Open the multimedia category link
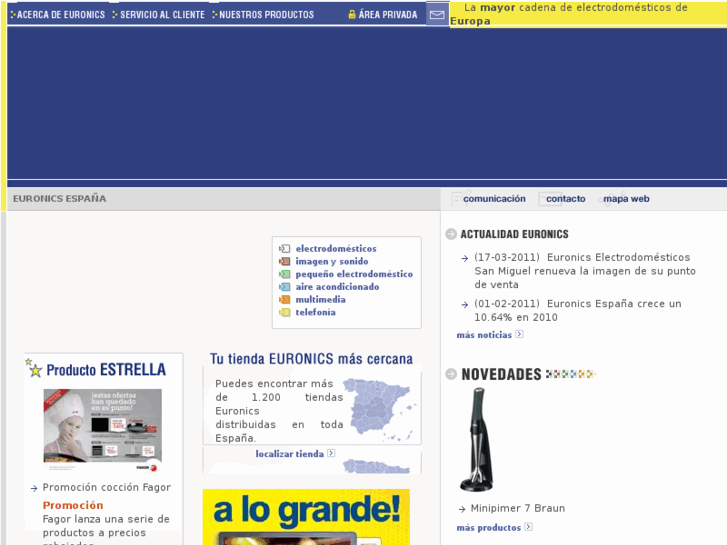Viewport: 727px width, 545px height. click(320, 300)
